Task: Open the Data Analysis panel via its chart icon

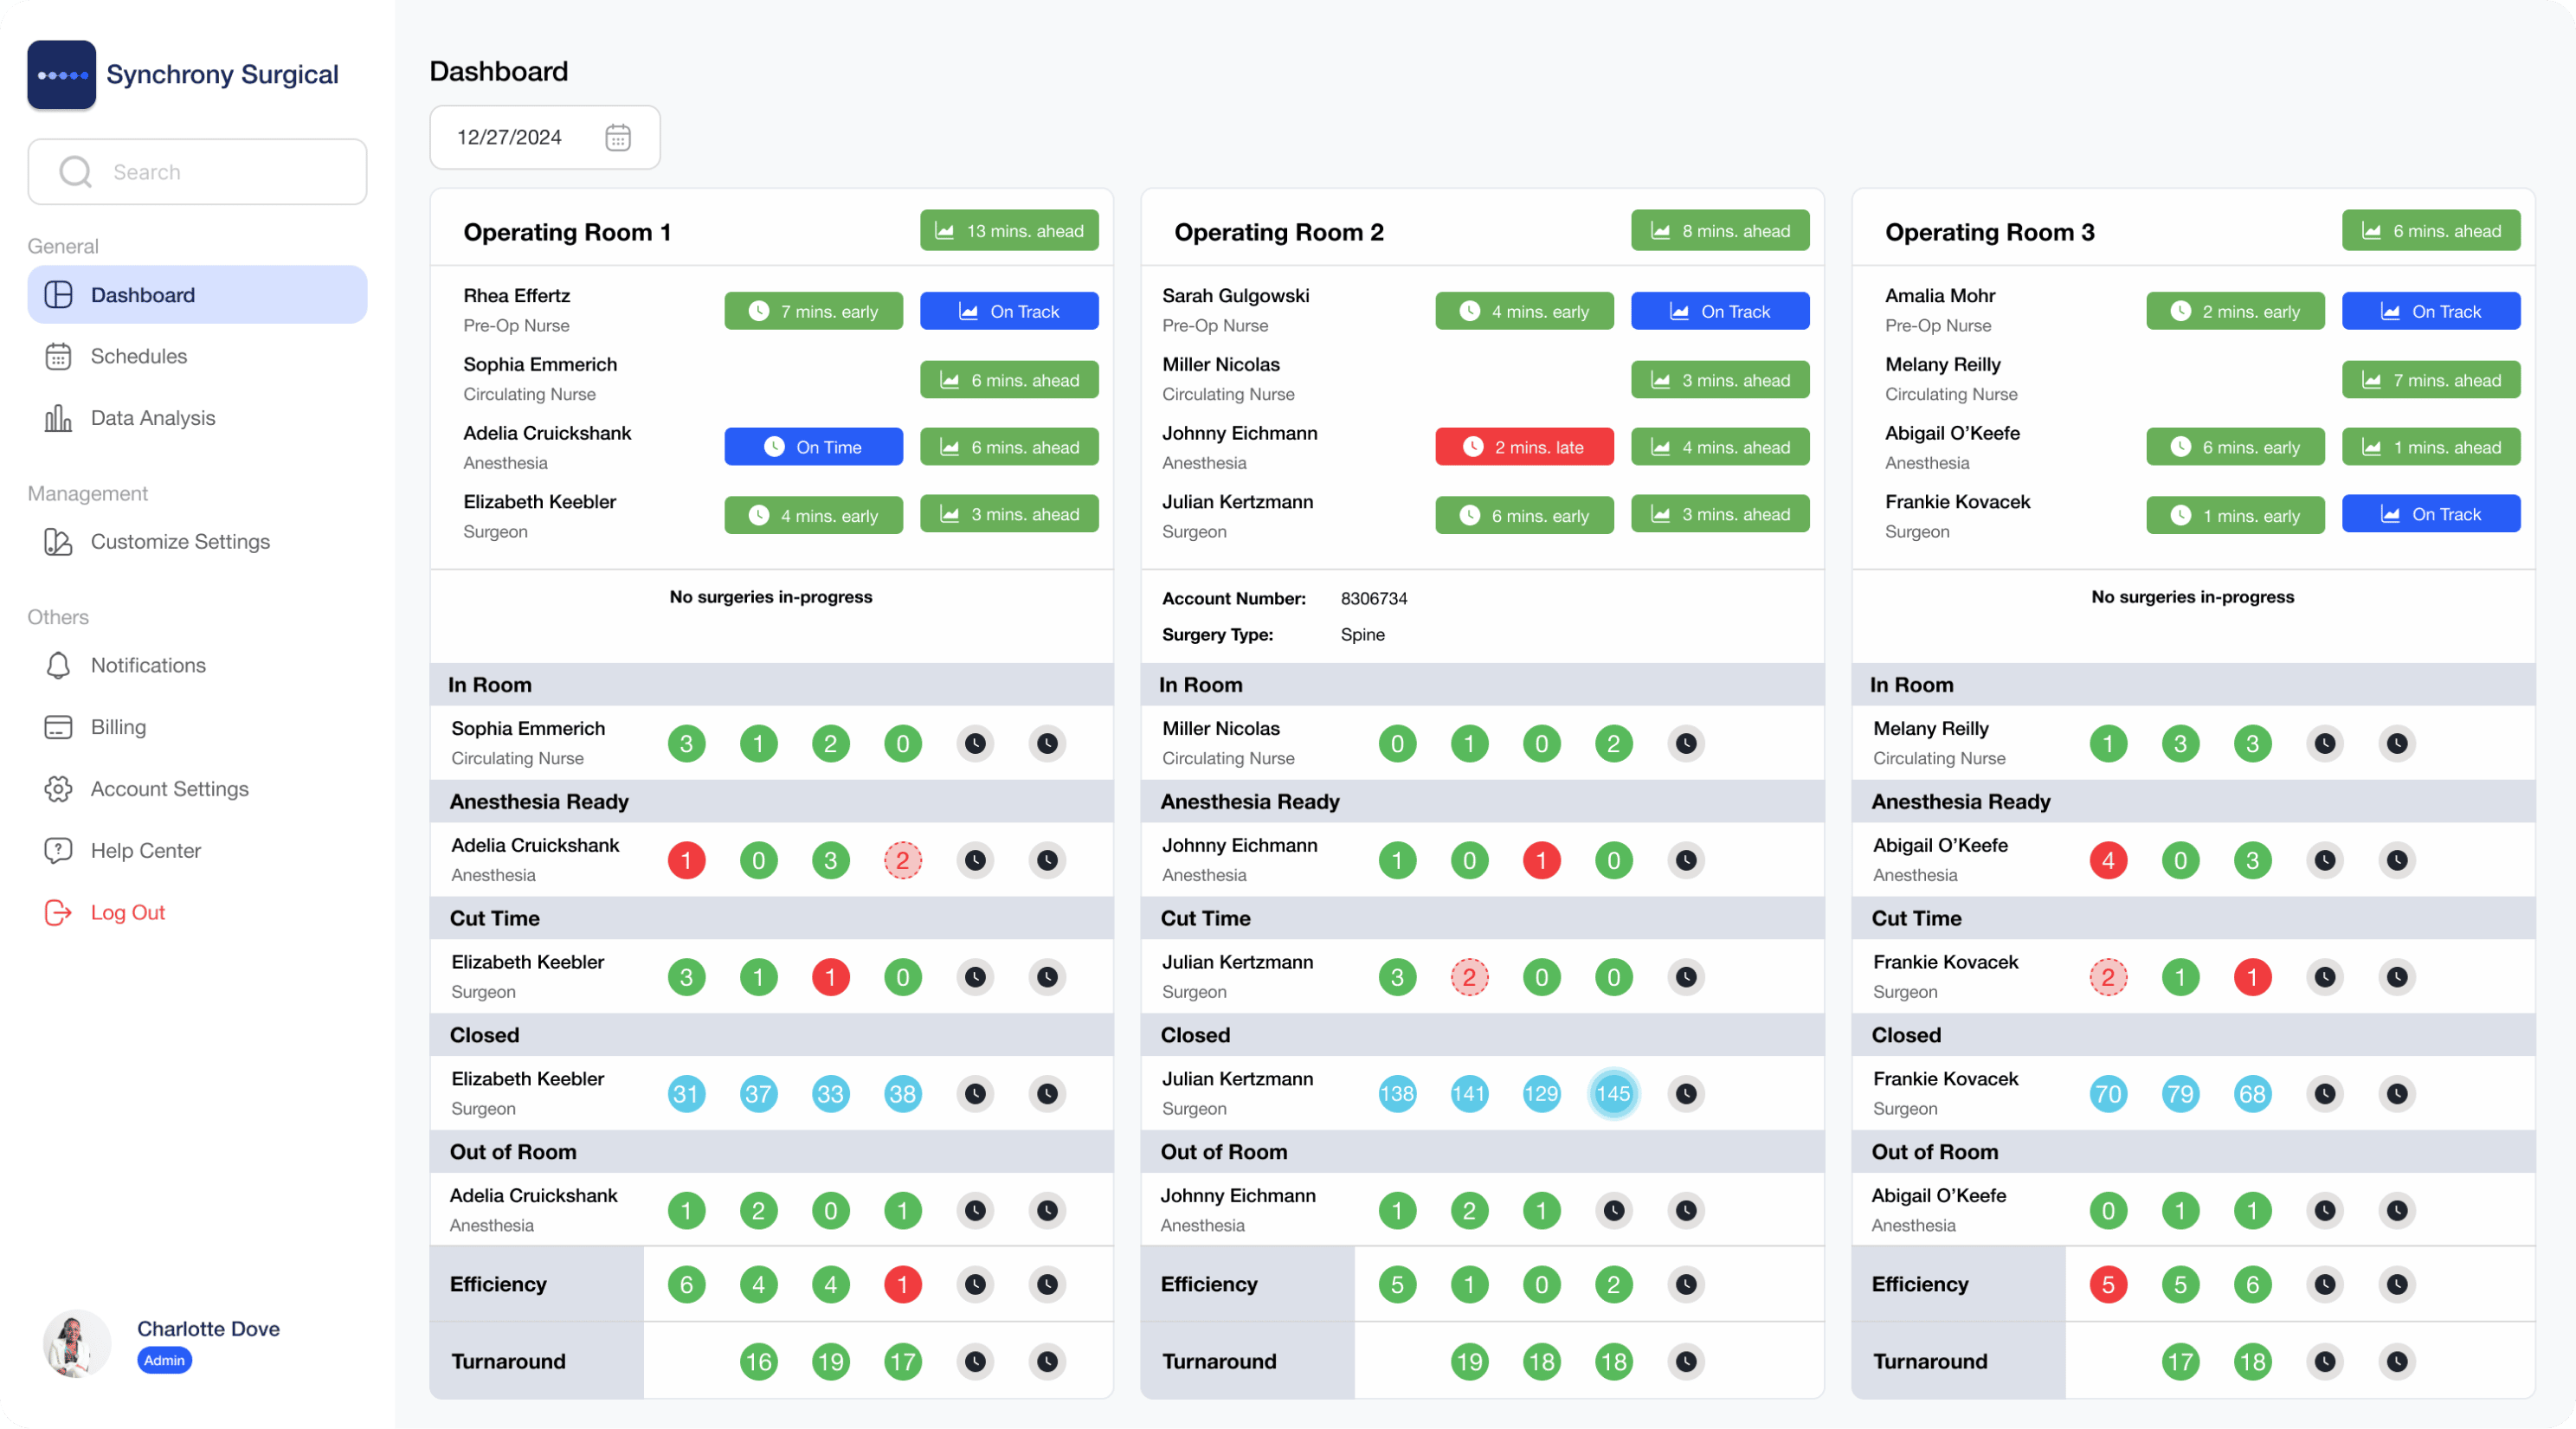Action: point(58,418)
